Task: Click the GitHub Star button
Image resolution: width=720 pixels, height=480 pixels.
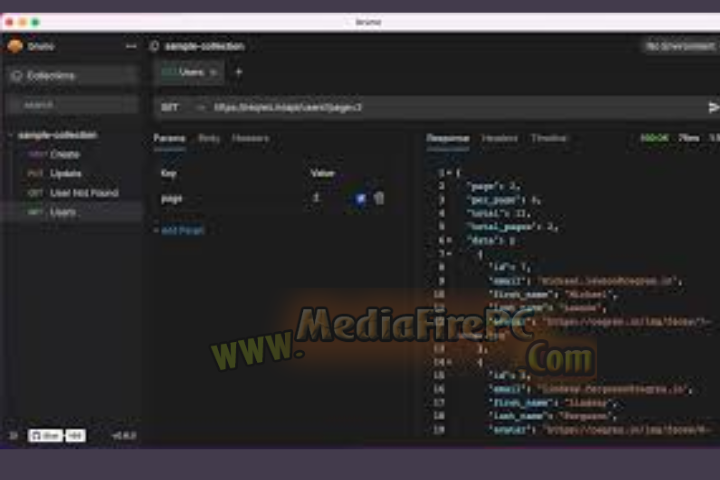Action: click(45, 435)
